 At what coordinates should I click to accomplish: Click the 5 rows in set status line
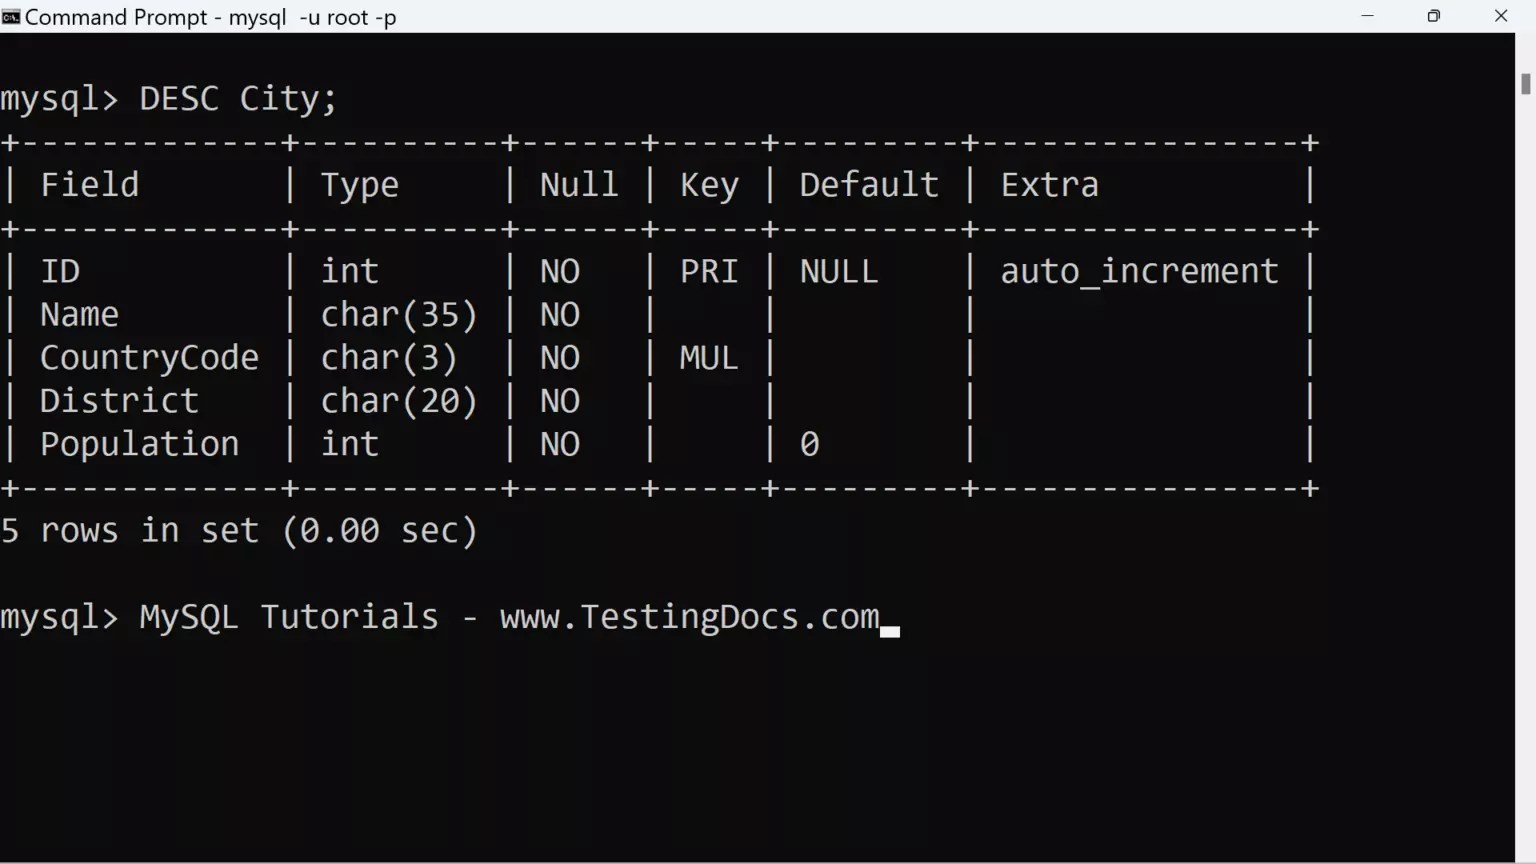click(x=240, y=530)
